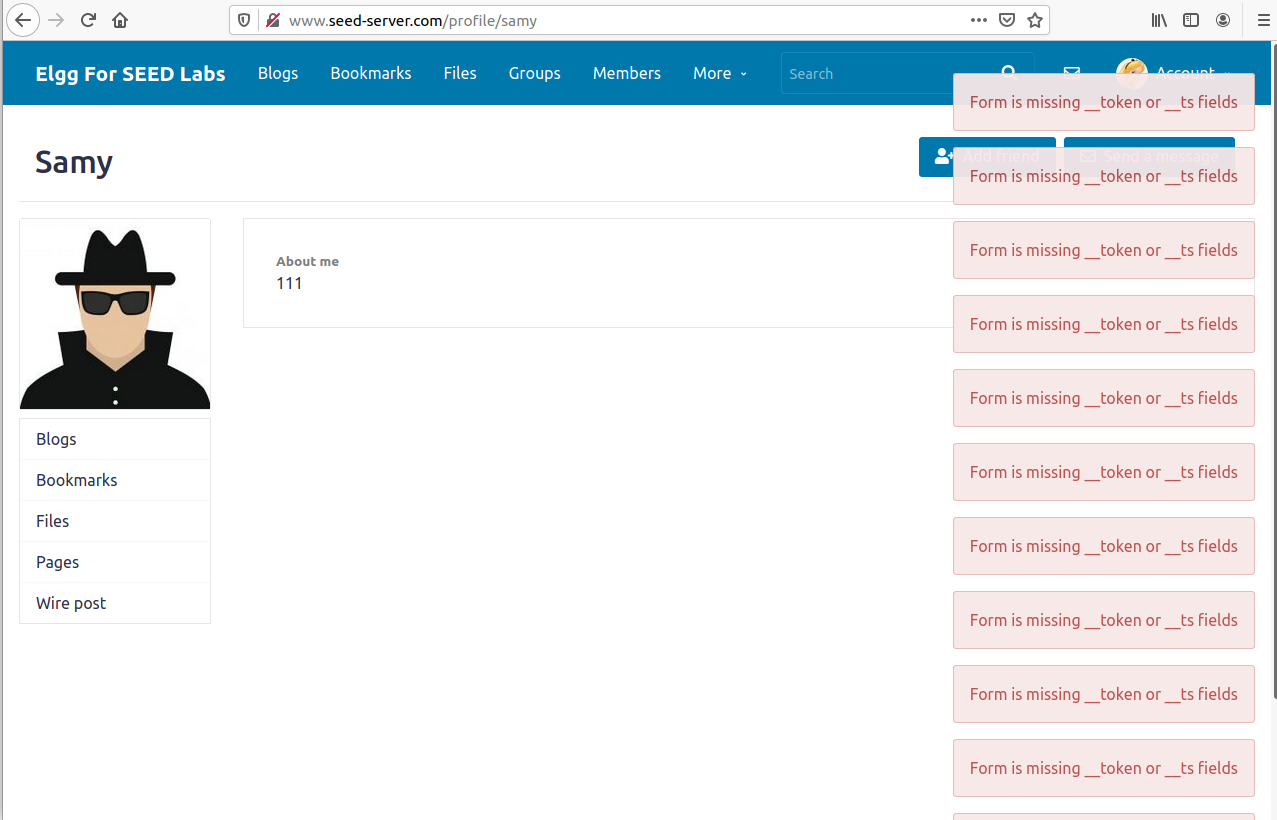The height and width of the screenshot is (820, 1277).
Task: Click the Elgg For SEED Labs site title
Action: pos(130,74)
